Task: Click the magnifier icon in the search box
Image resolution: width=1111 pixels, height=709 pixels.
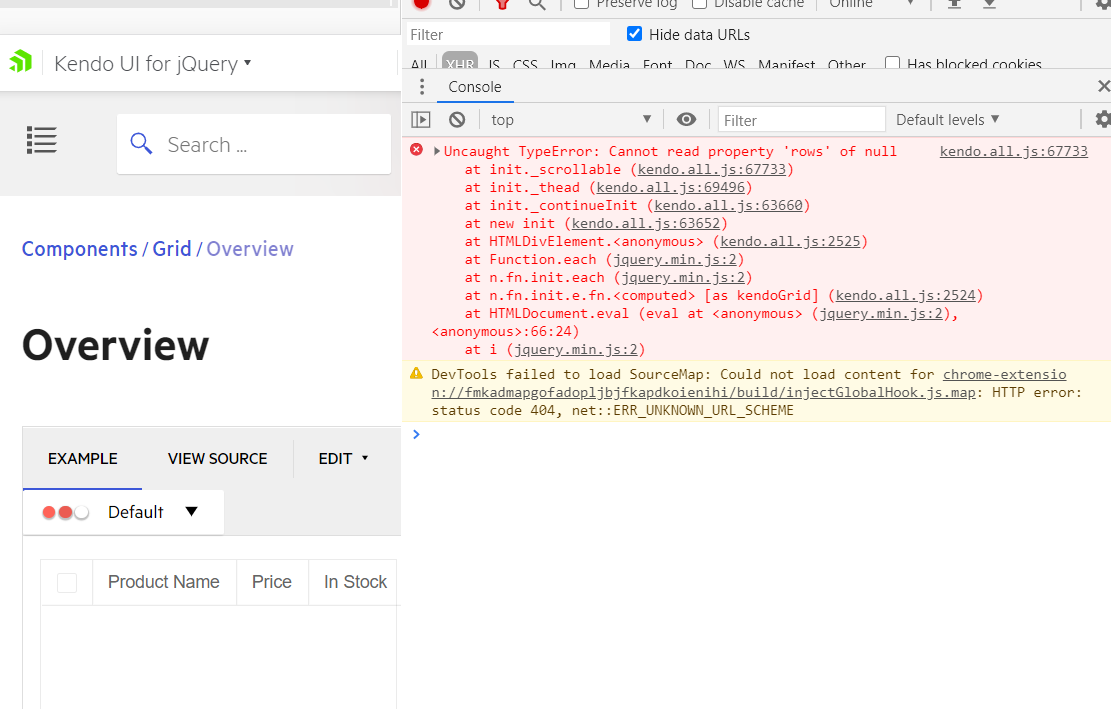Action: (x=142, y=144)
